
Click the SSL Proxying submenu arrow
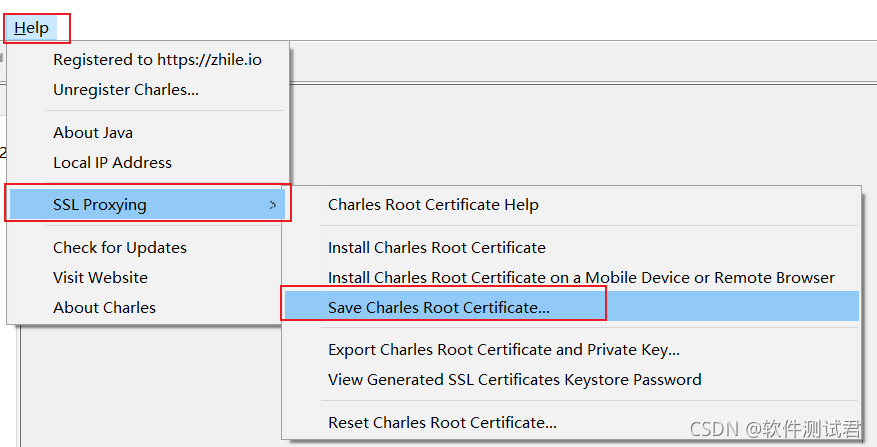273,205
